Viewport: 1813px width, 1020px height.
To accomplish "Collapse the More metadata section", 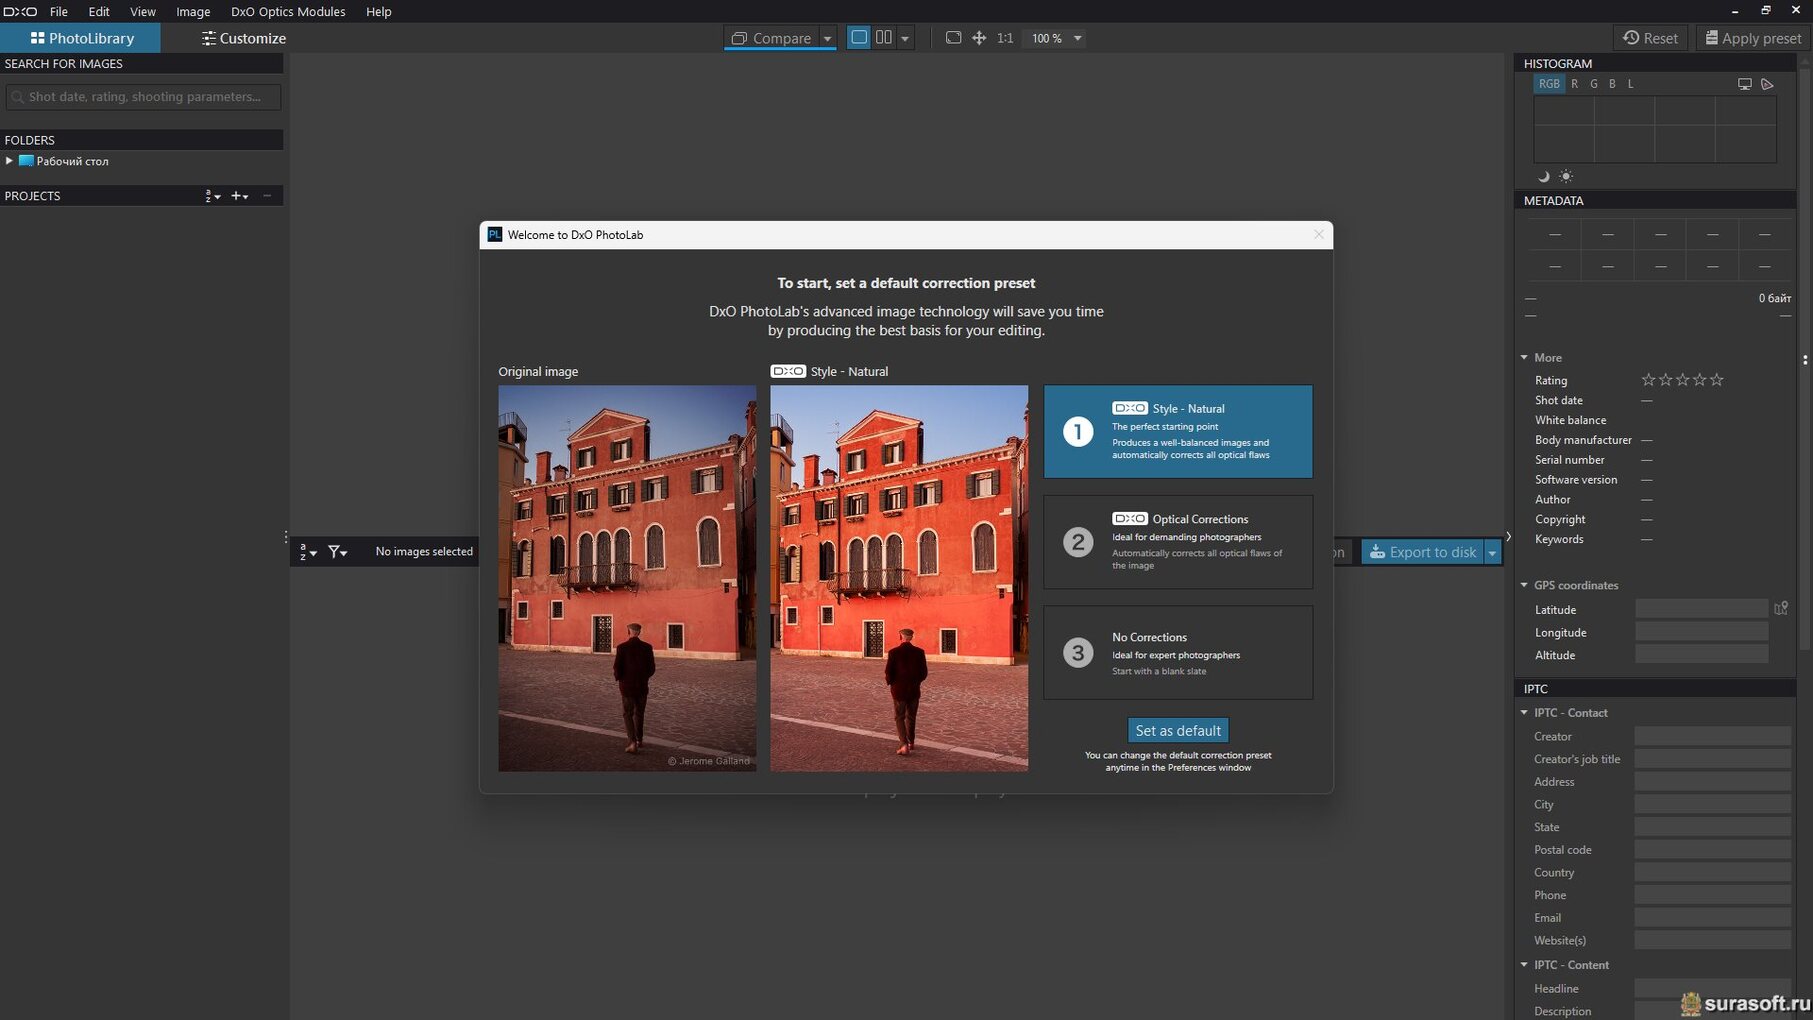I will click(1524, 357).
